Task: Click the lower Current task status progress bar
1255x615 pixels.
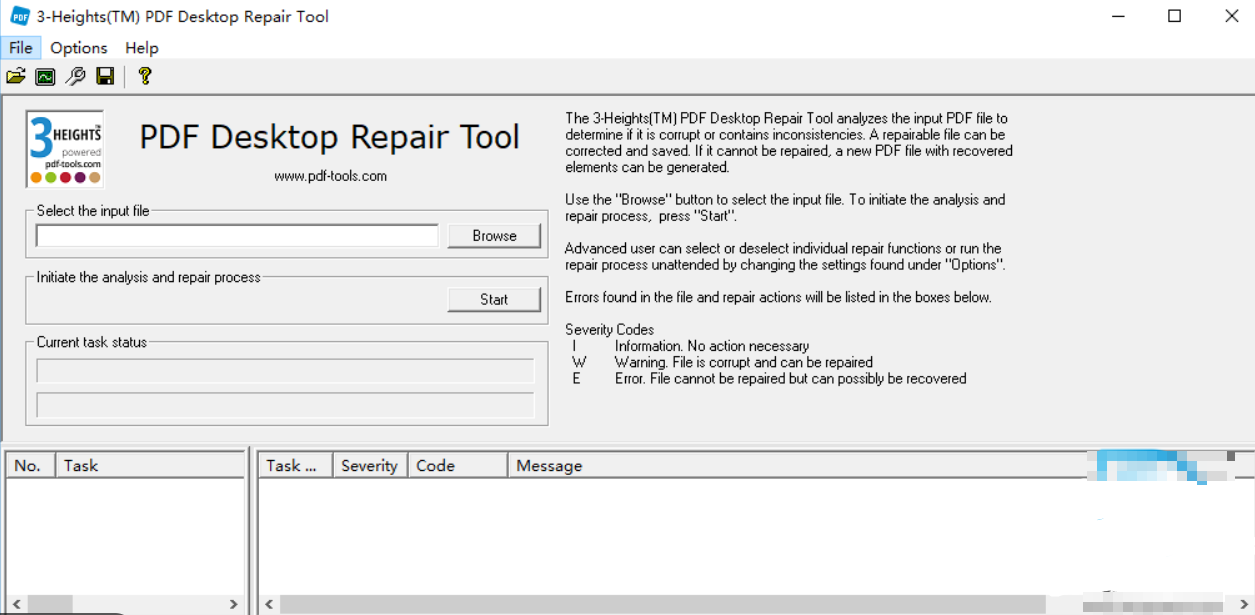Action: click(285, 405)
